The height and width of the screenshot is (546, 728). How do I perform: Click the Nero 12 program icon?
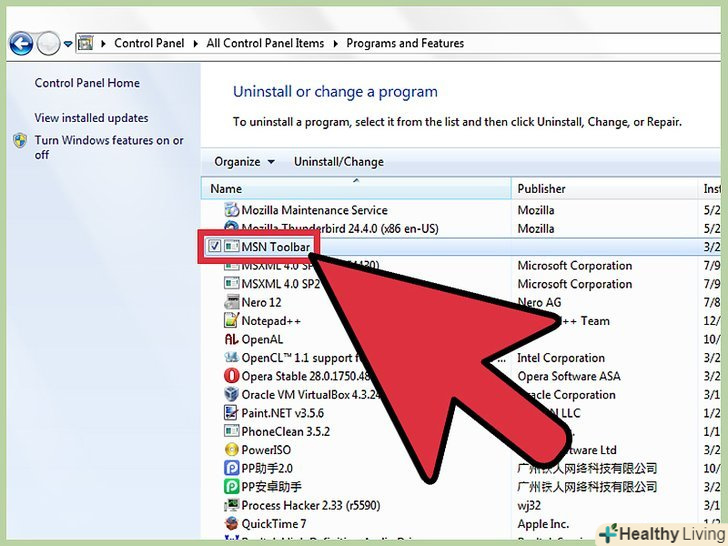point(231,302)
